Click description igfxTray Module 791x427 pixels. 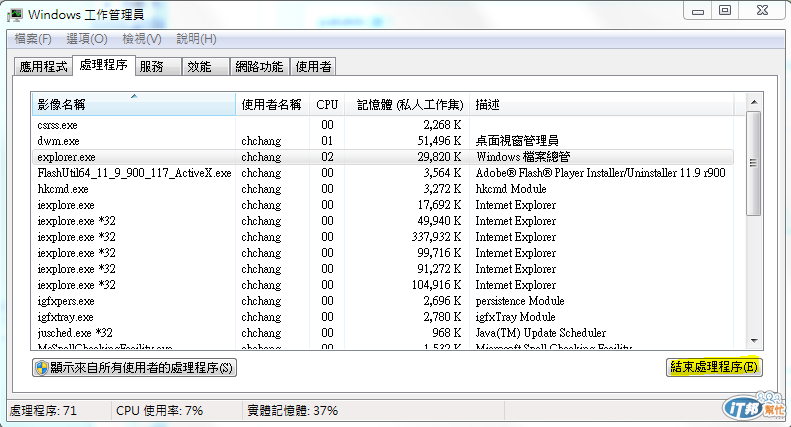click(515, 317)
